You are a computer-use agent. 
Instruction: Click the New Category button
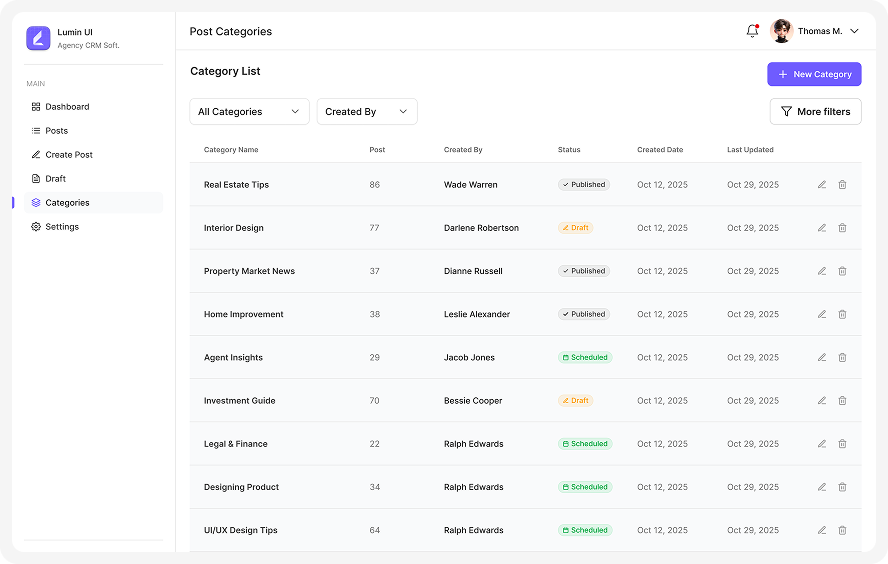point(813,74)
